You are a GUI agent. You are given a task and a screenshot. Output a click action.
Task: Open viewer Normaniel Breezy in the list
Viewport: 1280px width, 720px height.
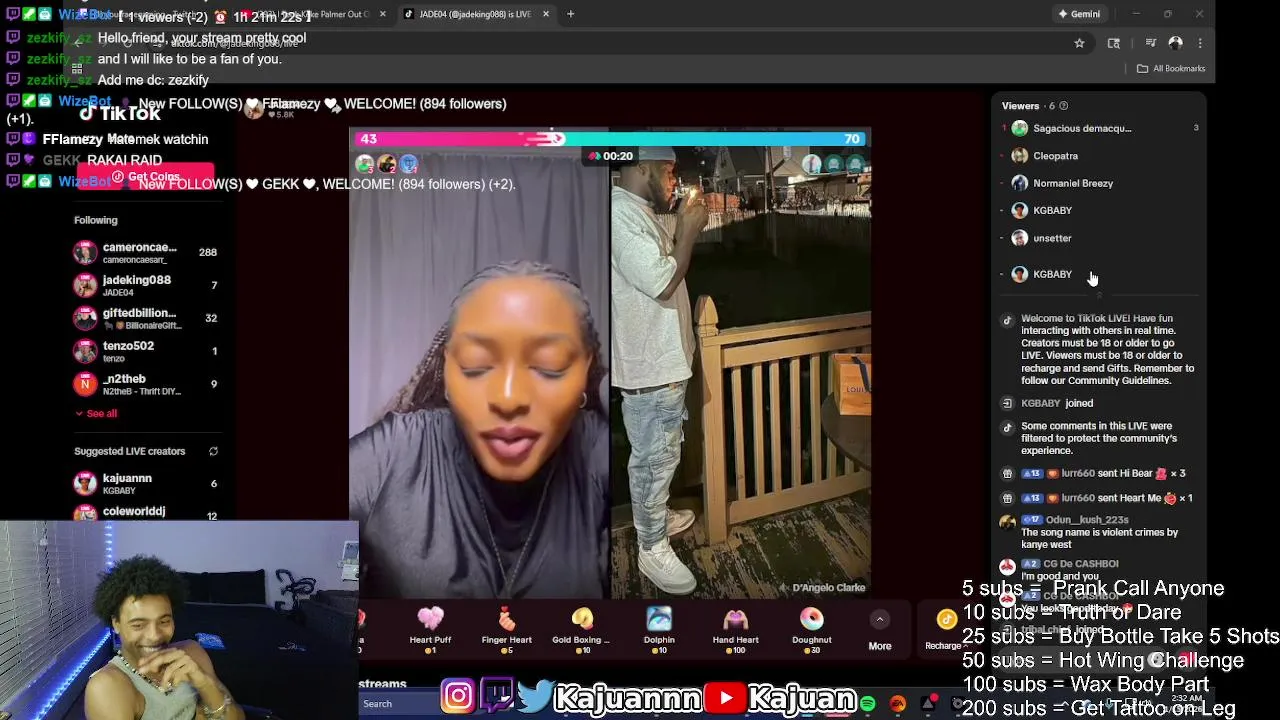click(1100, 183)
